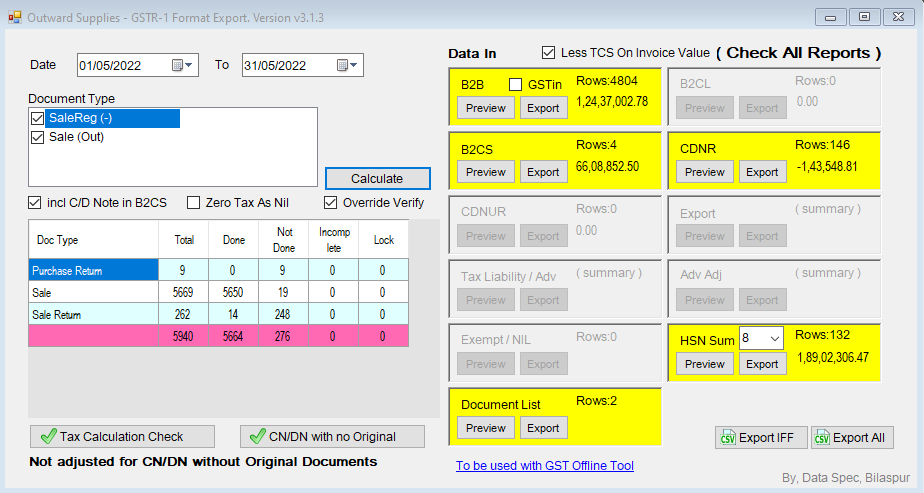The width and height of the screenshot is (924, 493).
Task: Export the CDNR report
Action: click(762, 172)
